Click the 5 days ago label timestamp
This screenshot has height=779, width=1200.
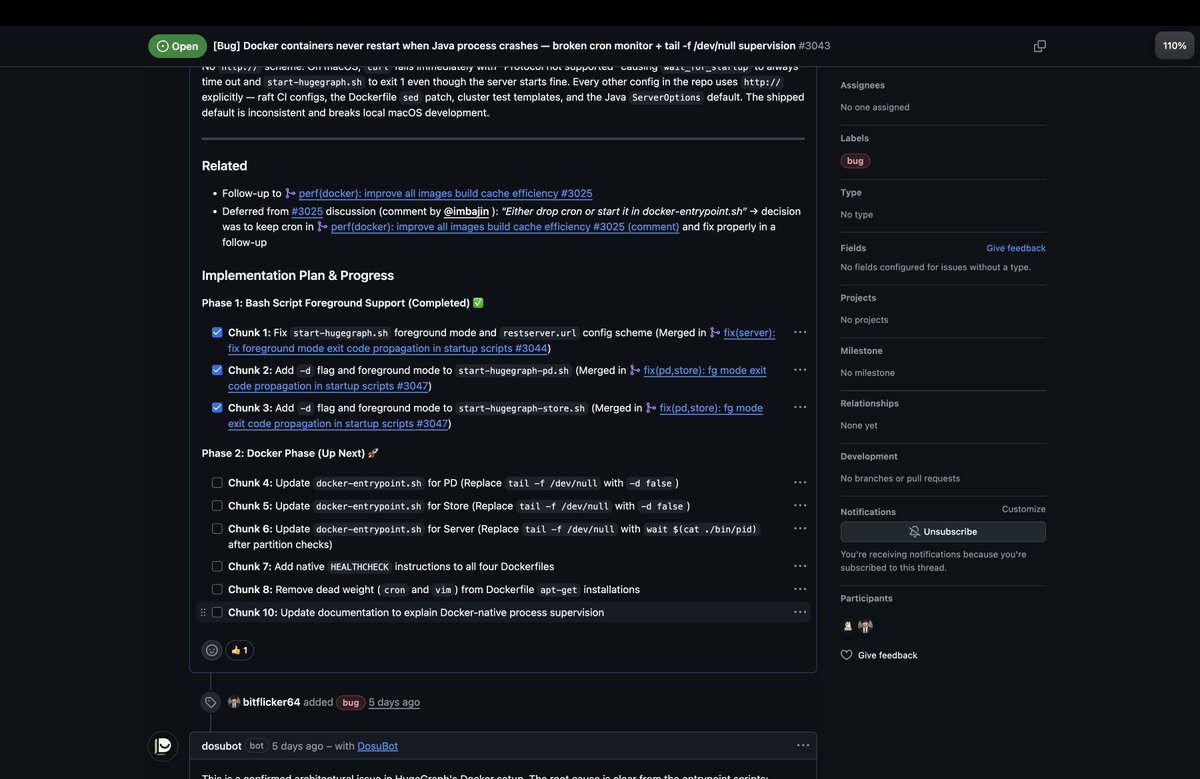pos(394,702)
